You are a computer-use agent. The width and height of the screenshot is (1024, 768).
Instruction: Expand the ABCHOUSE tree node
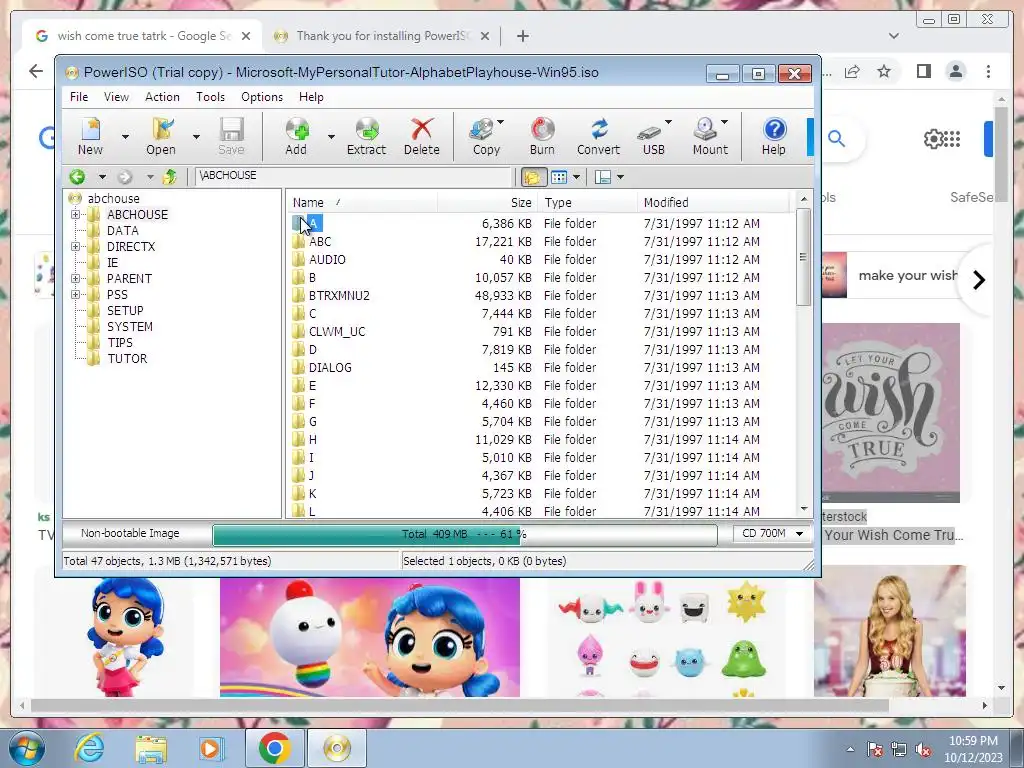(x=76, y=214)
